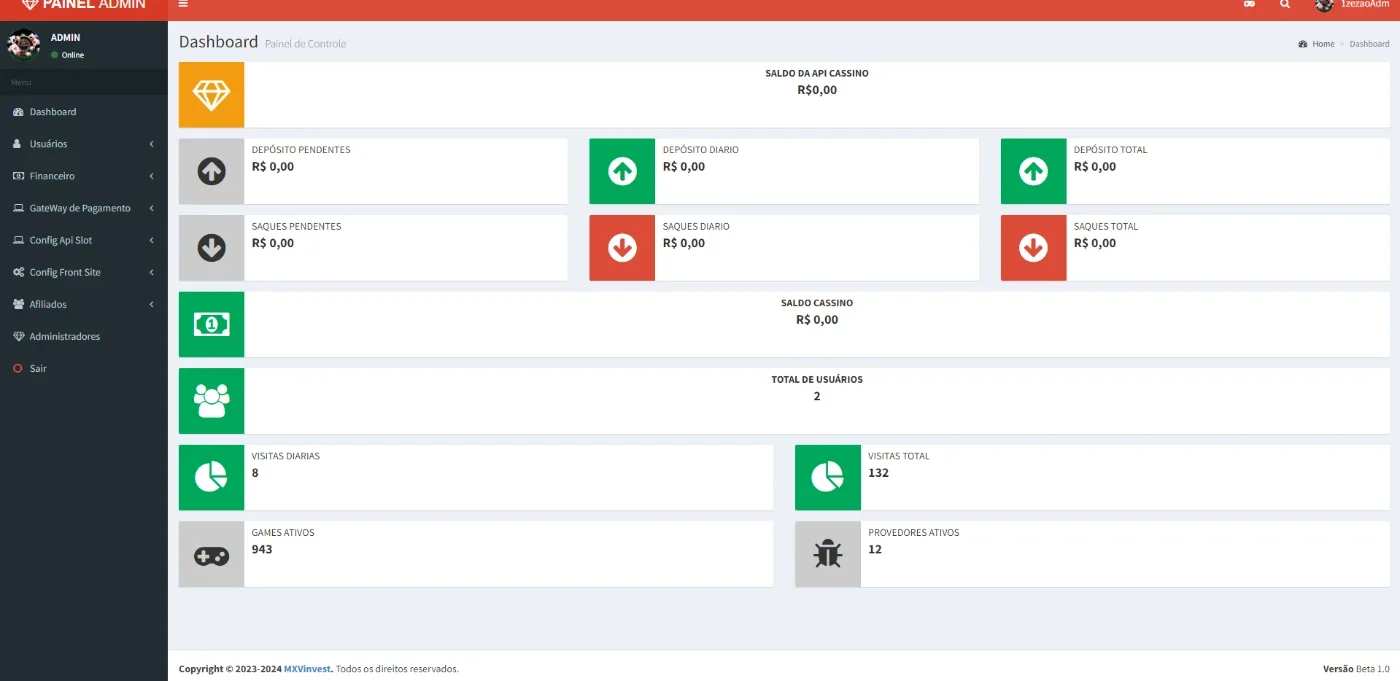Click the 'Painel de Controle' subtitle

(x=306, y=44)
